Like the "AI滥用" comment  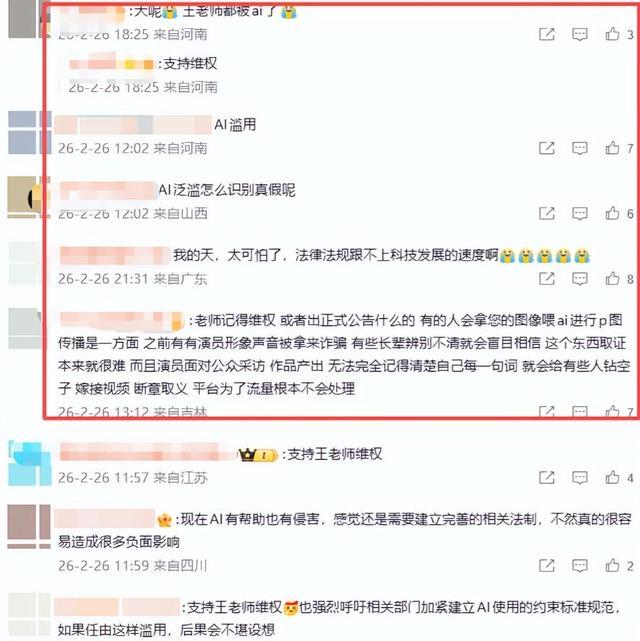(x=612, y=148)
